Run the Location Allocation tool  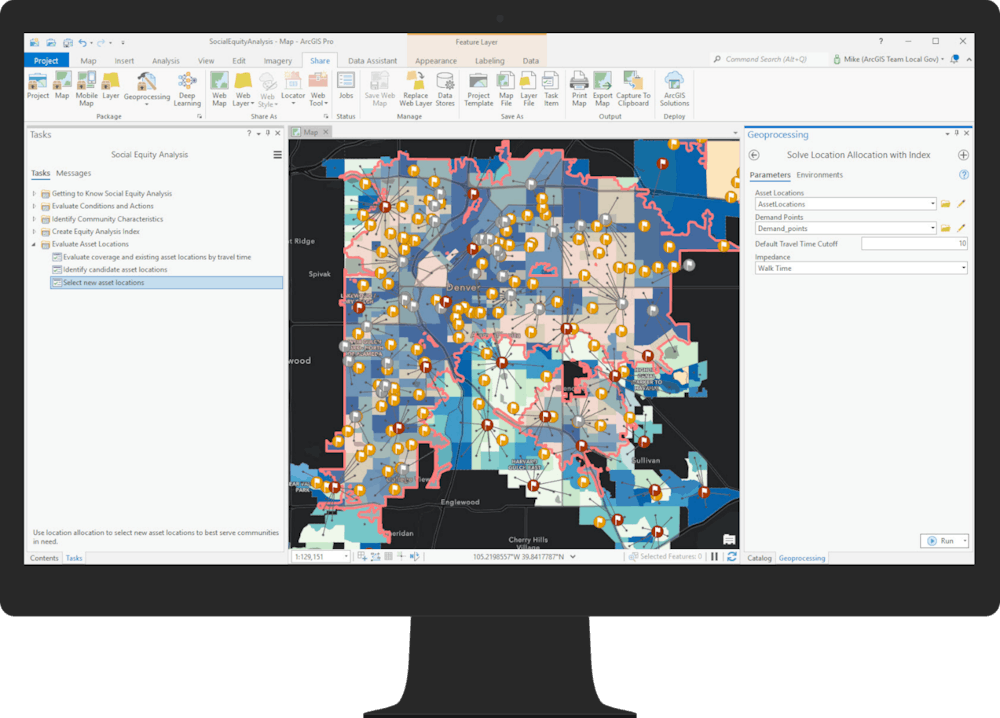click(x=941, y=541)
